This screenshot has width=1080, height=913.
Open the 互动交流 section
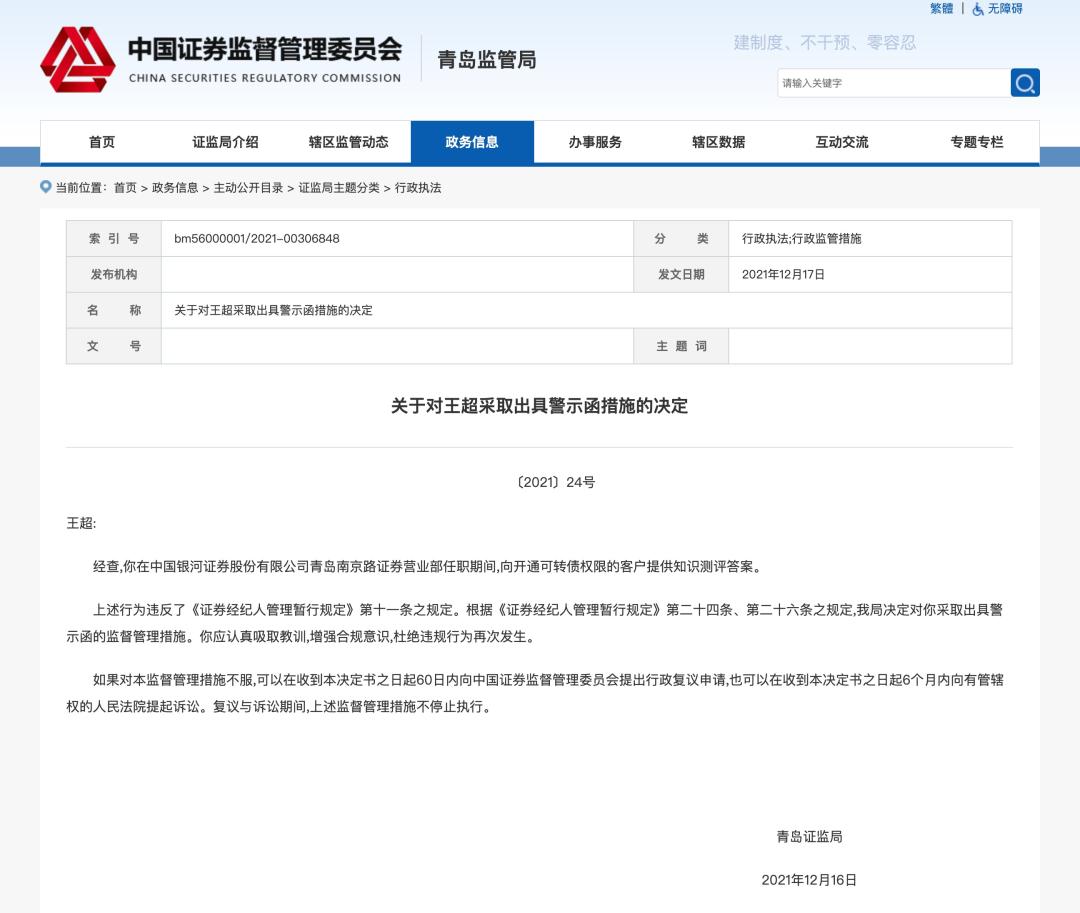click(843, 141)
